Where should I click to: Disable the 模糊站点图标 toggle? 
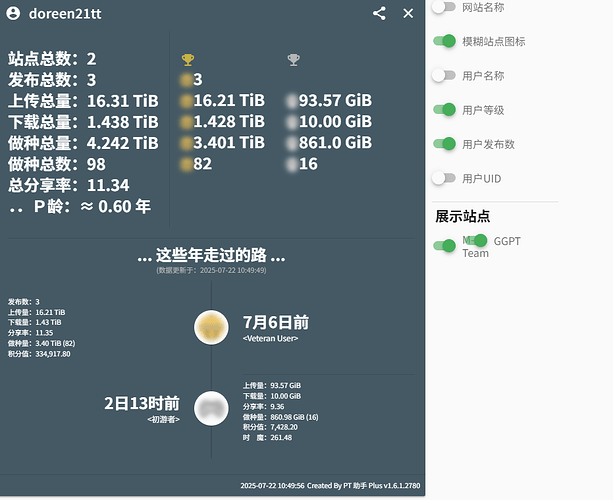(x=444, y=41)
